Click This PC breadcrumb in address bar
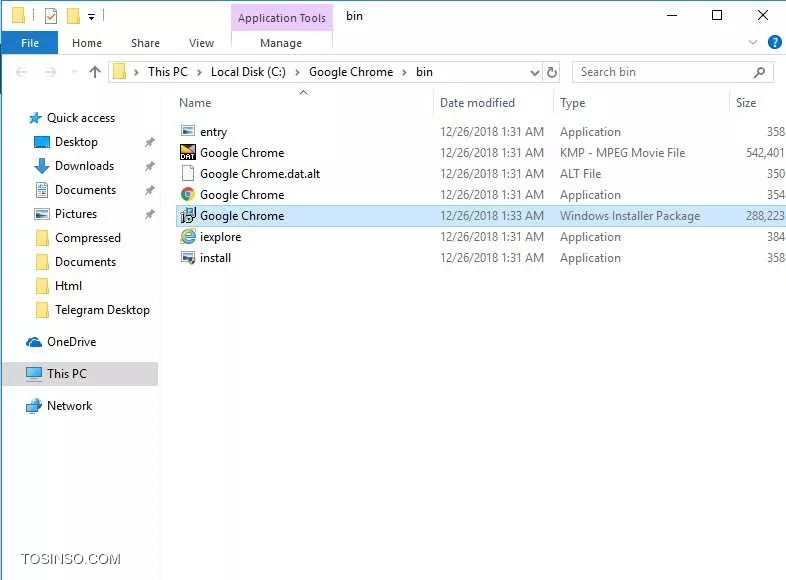Image resolution: width=786 pixels, height=580 pixels. tap(167, 72)
